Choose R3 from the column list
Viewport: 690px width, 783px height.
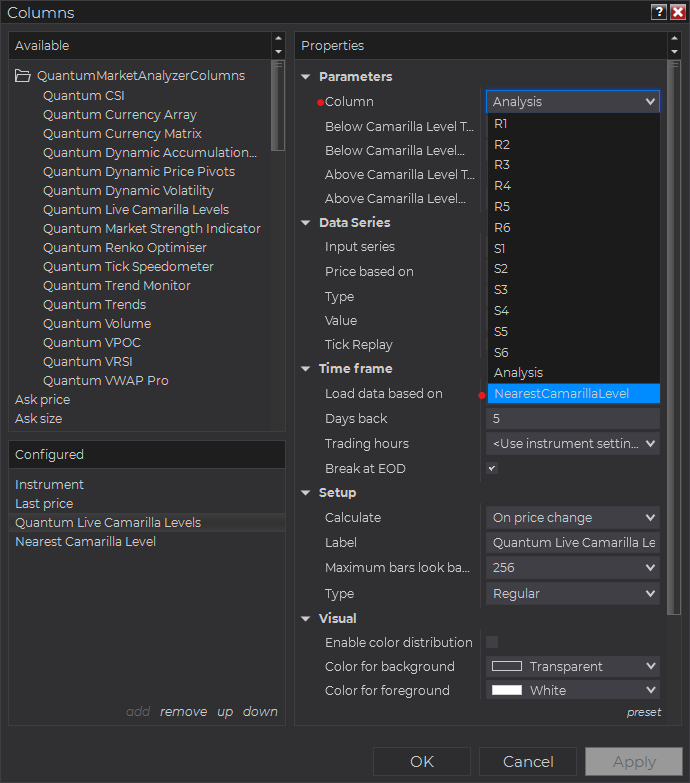[x=574, y=165]
